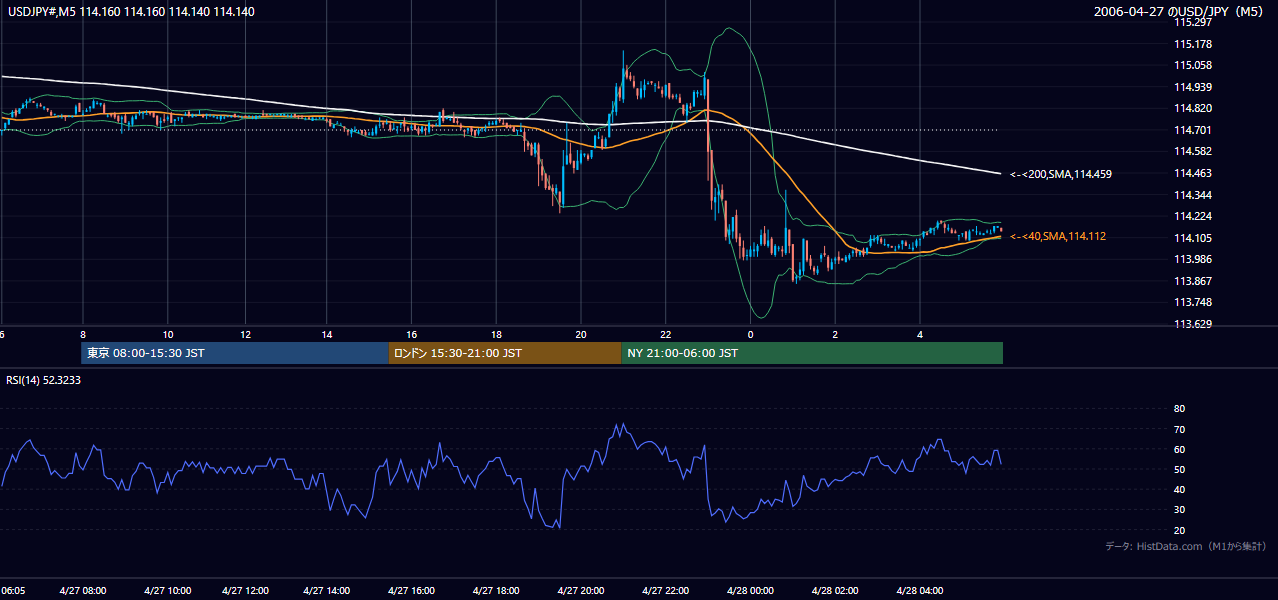Click bottom time label 4/28 00:00

coord(750,590)
